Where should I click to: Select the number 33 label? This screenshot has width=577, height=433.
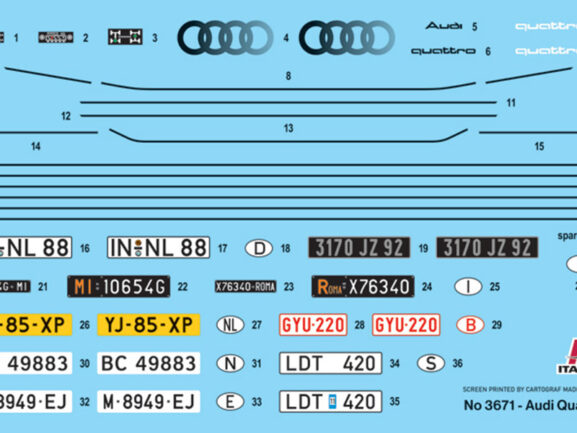256,402
